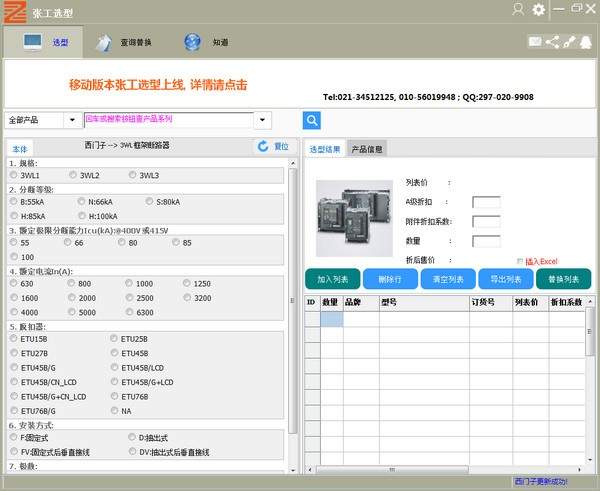Click the link chain icon
600x491 pixels.
[570, 42]
